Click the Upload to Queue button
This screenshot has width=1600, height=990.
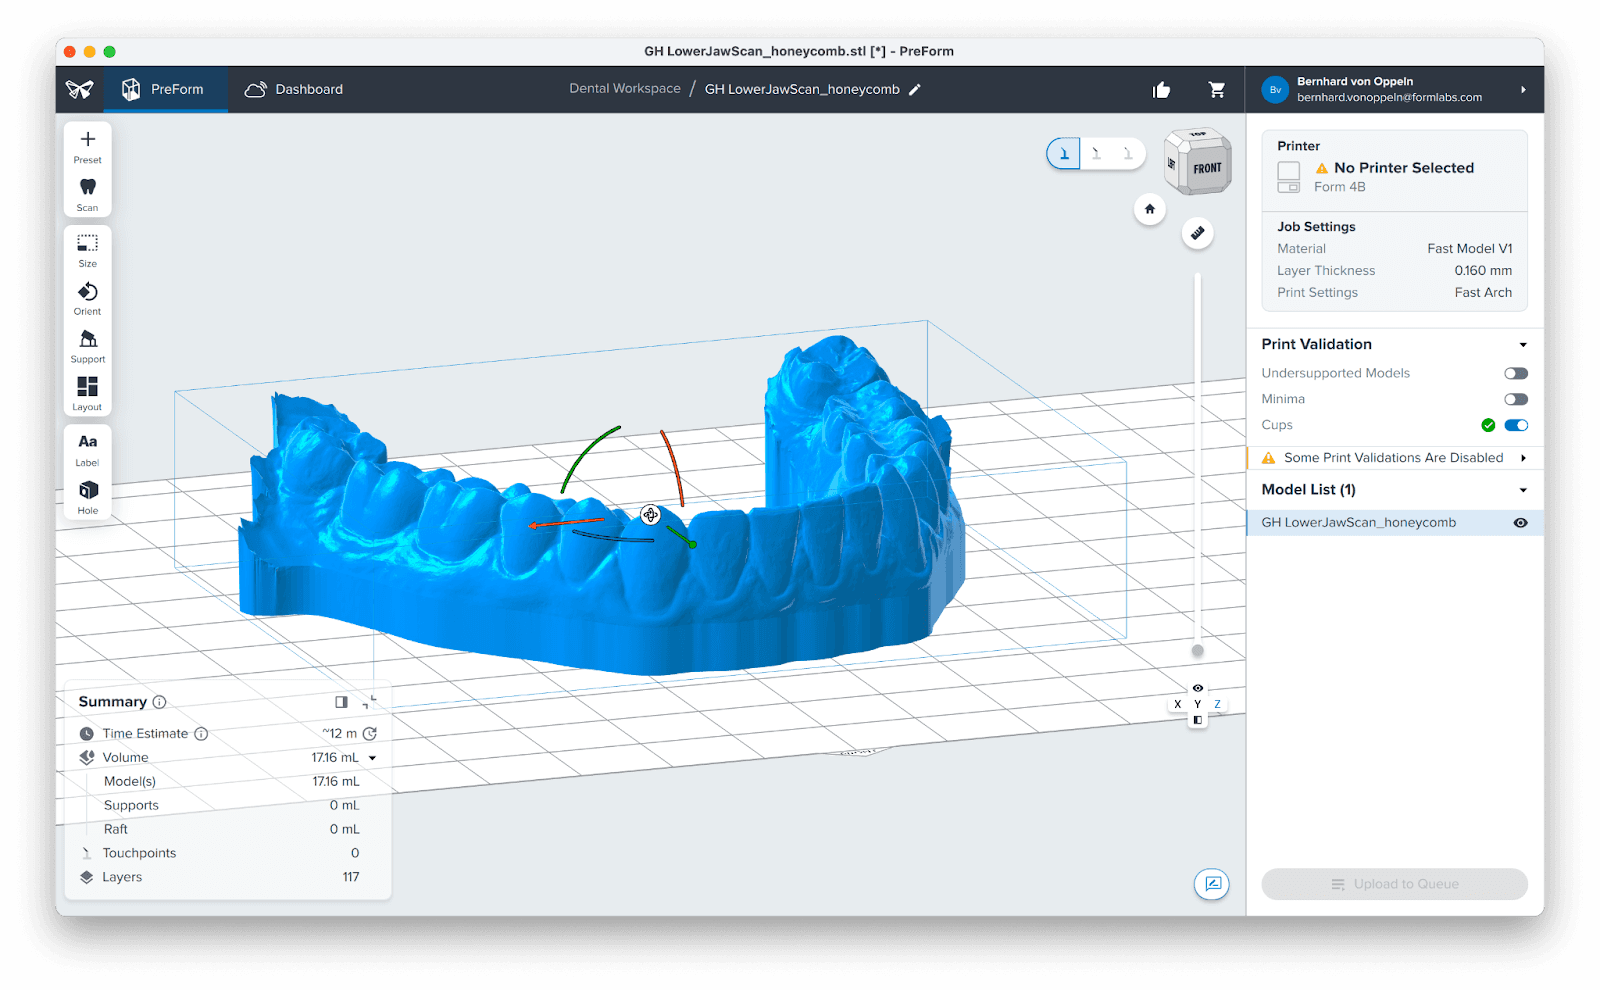(1394, 884)
